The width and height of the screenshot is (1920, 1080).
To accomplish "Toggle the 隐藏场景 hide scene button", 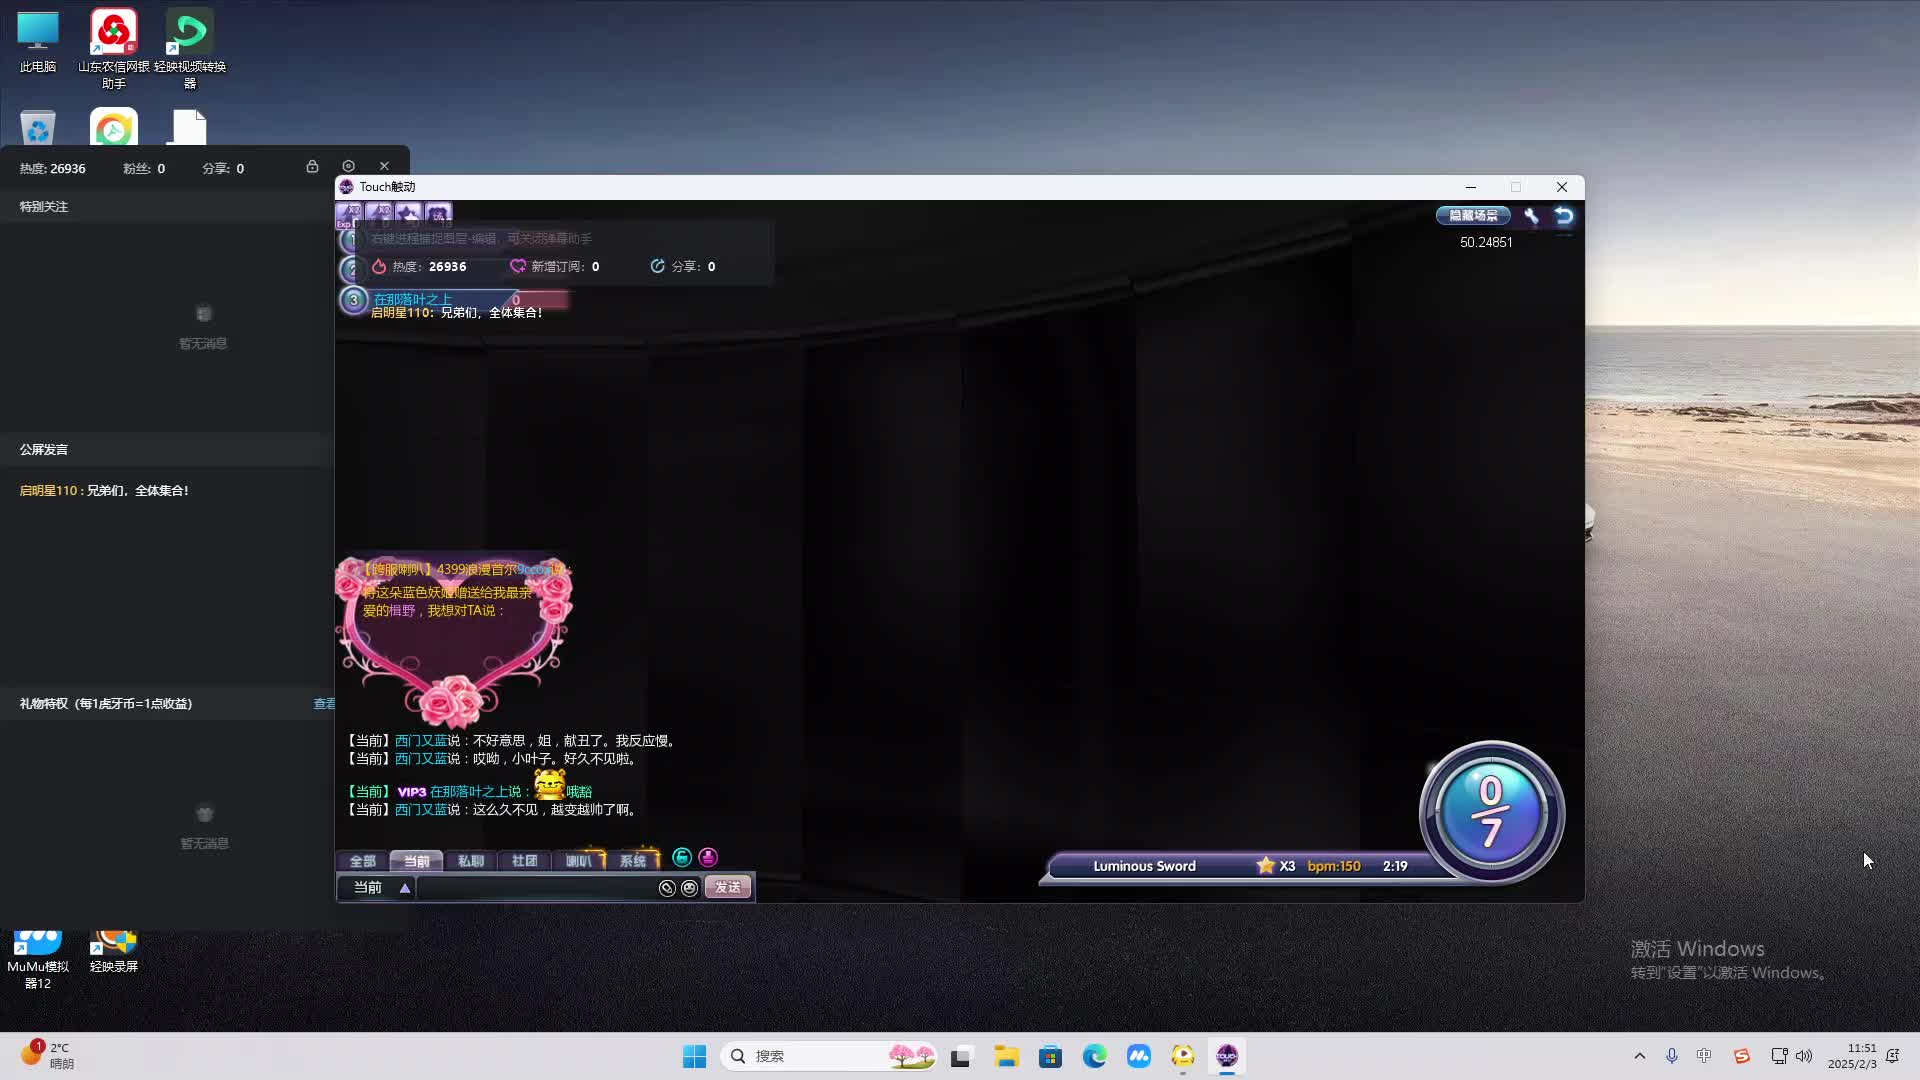I will [x=1473, y=216].
